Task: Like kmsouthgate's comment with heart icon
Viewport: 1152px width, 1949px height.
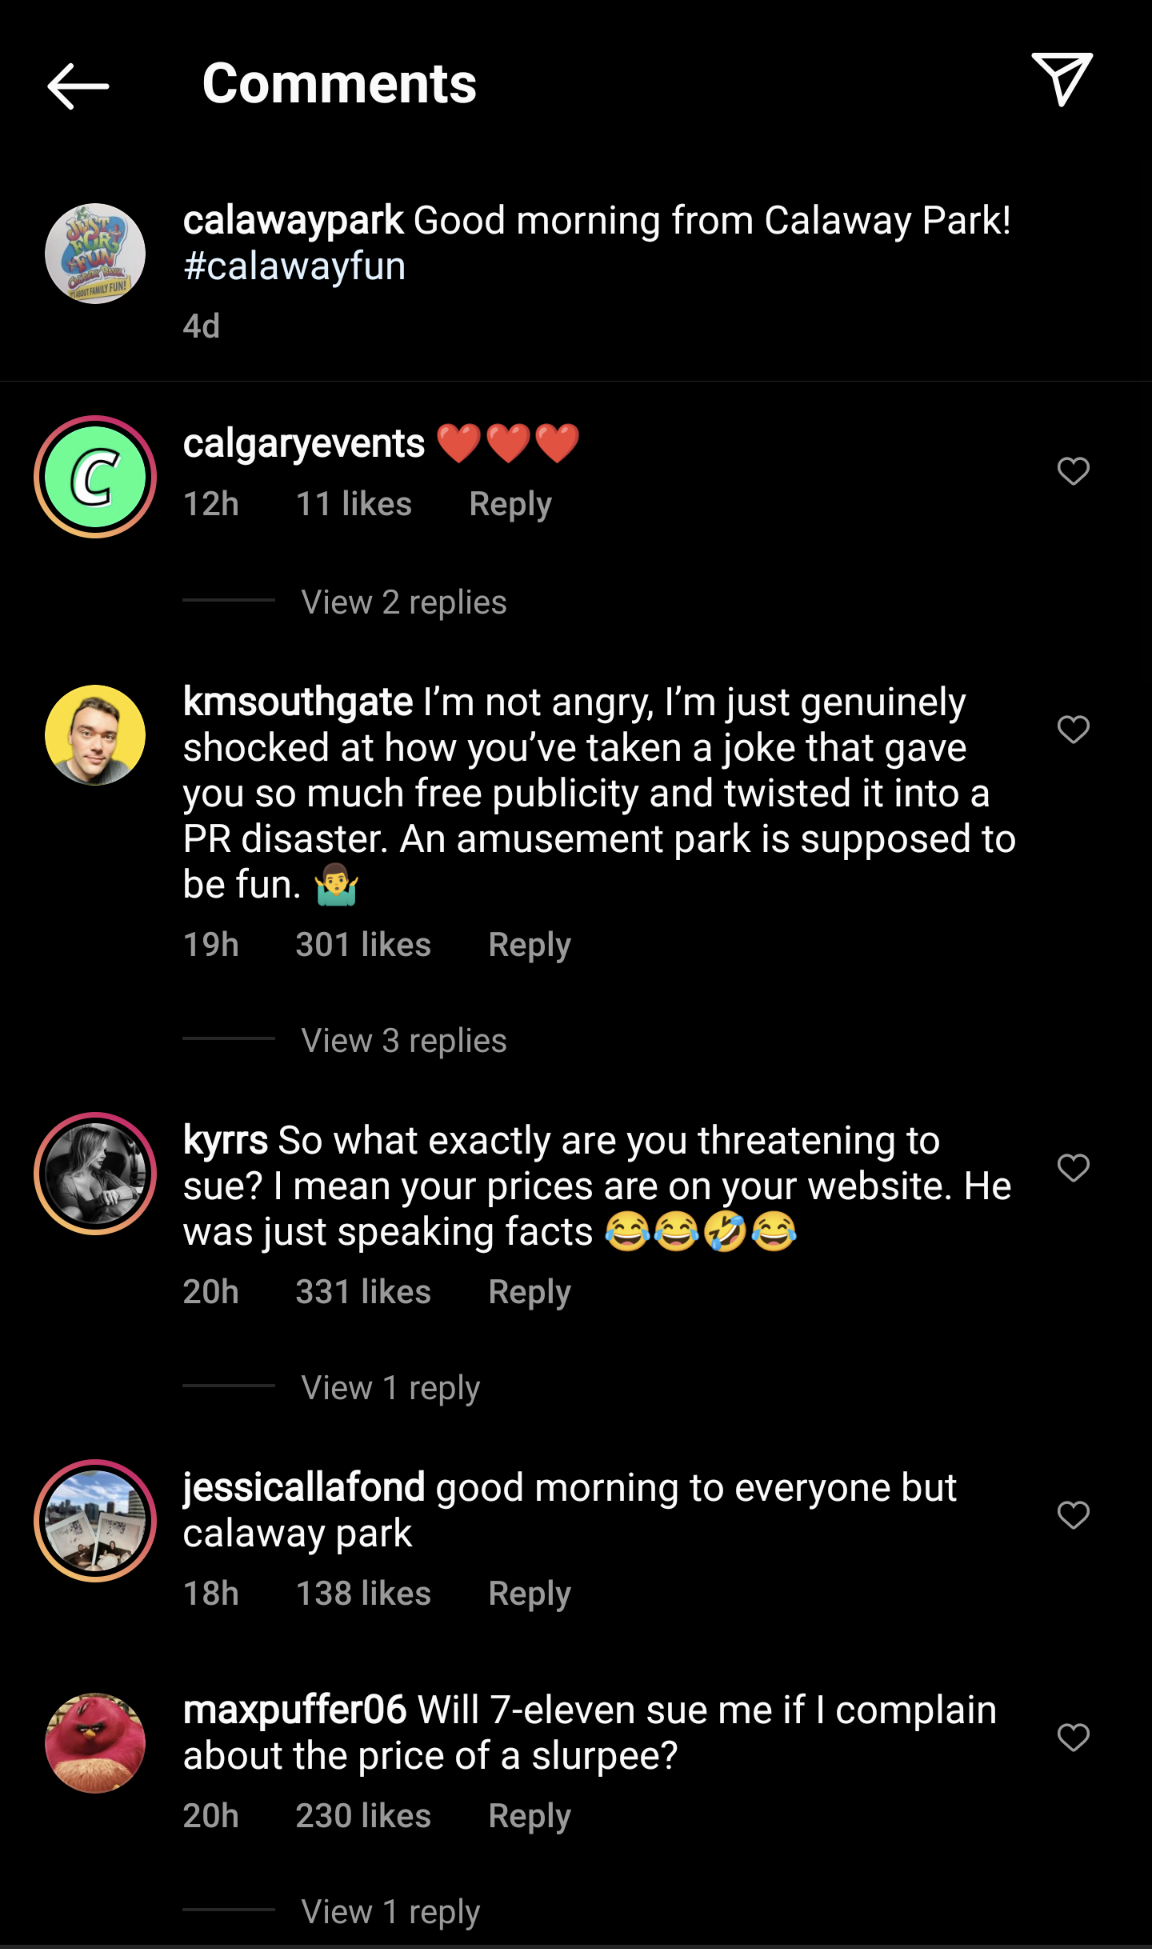Action: click(x=1073, y=729)
